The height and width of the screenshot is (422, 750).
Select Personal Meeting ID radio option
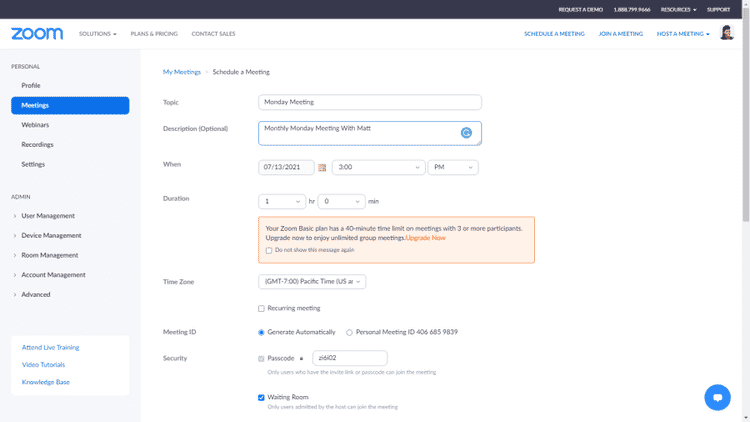[350, 332]
